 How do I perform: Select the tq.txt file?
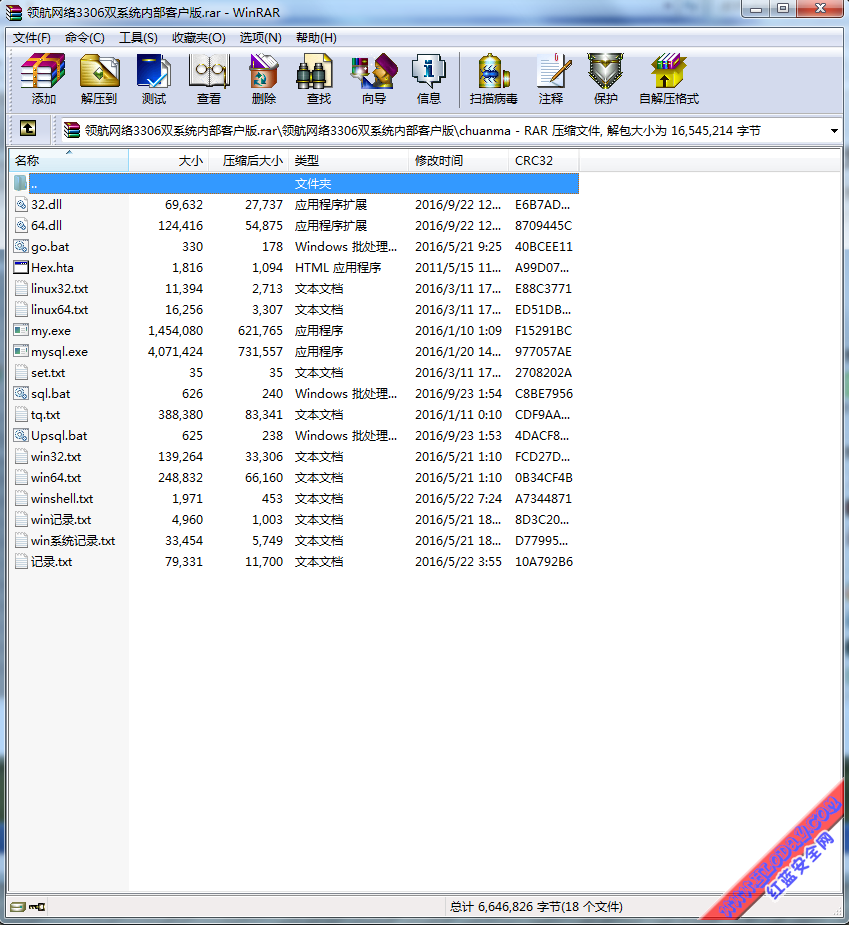pyautogui.click(x=45, y=415)
